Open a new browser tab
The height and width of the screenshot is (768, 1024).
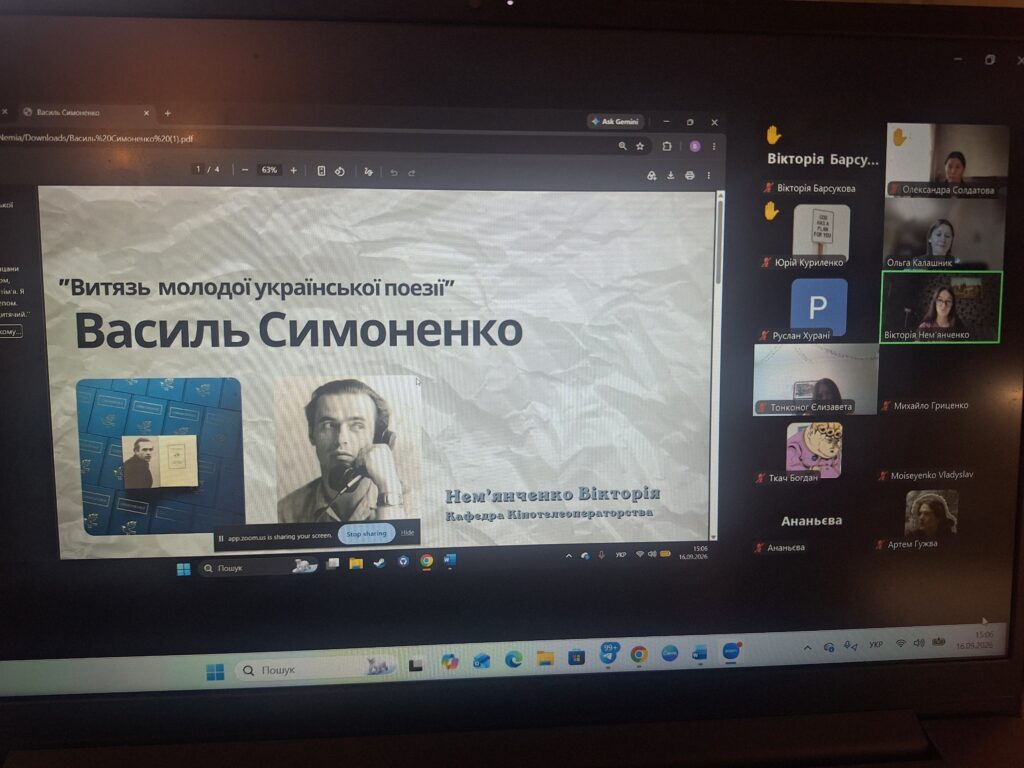(x=167, y=113)
